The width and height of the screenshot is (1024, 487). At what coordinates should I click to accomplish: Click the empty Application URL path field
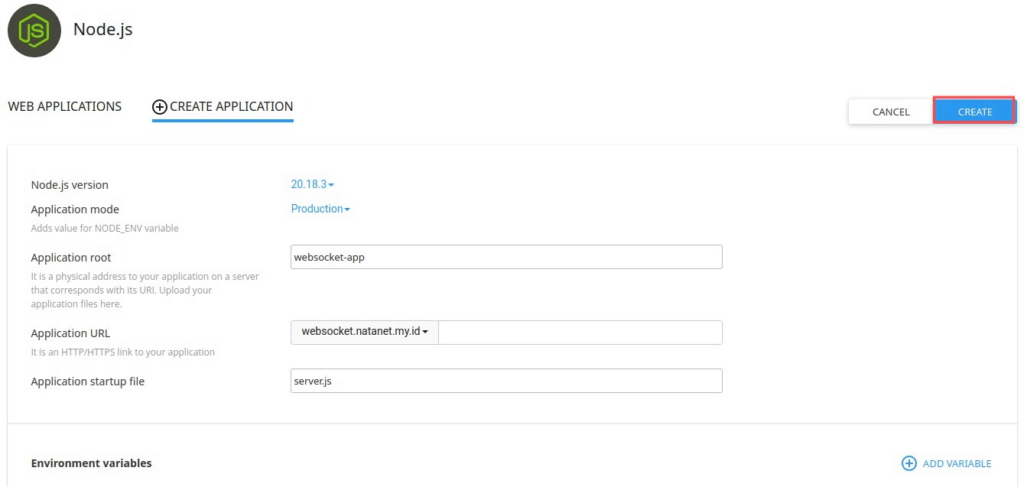coord(580,332)
